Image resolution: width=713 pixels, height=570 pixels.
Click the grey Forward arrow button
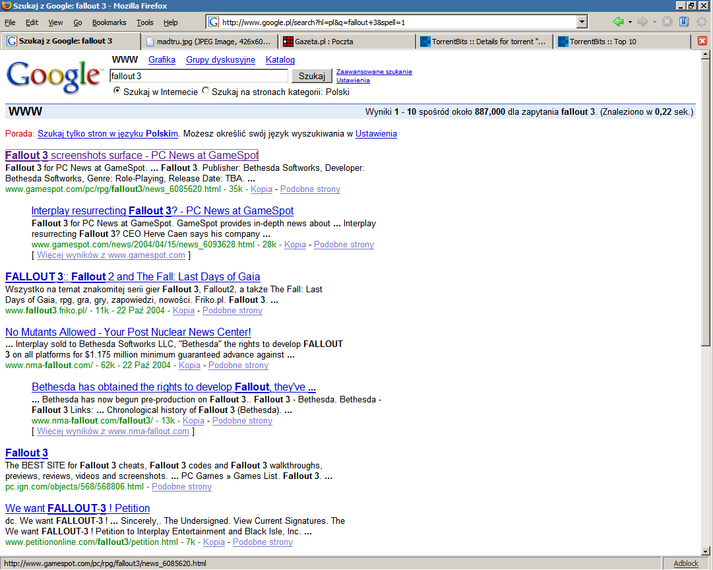(x=643, y=21)
